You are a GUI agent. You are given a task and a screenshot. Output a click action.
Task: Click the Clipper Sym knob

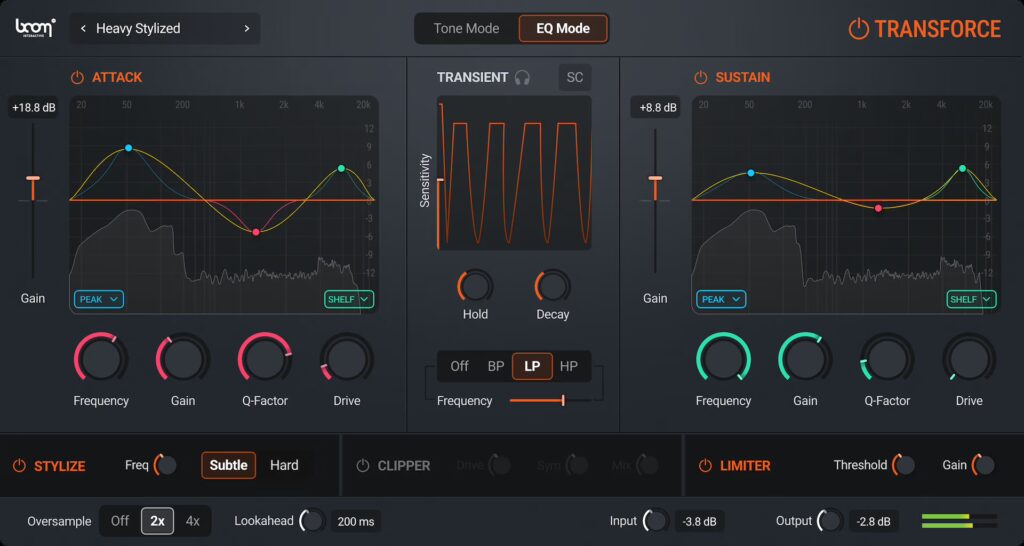[x=577, y=465]
